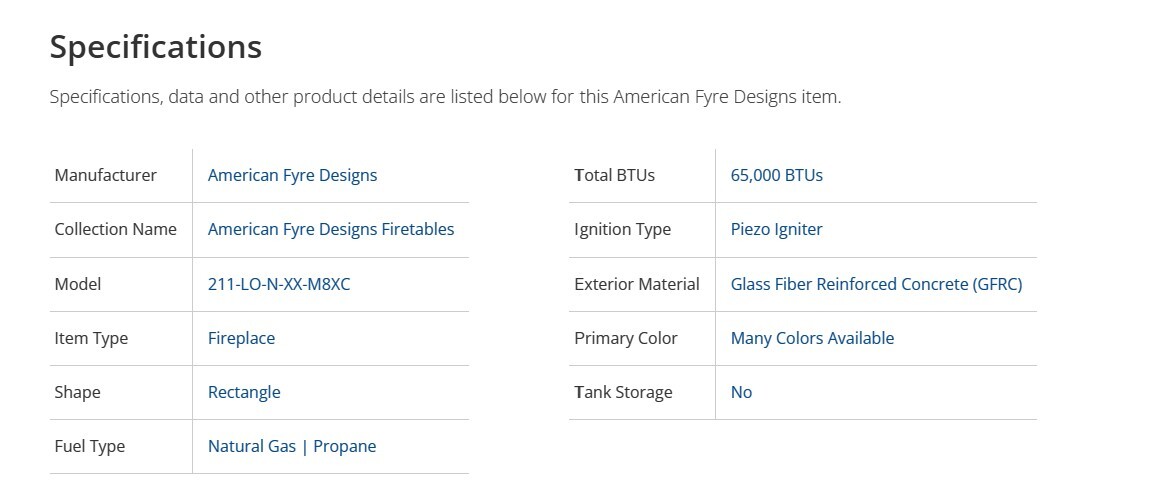Screen dimensions: 1154x488
Task: Open the Piezo Igniter link
Action: click(x=776, y=229)
